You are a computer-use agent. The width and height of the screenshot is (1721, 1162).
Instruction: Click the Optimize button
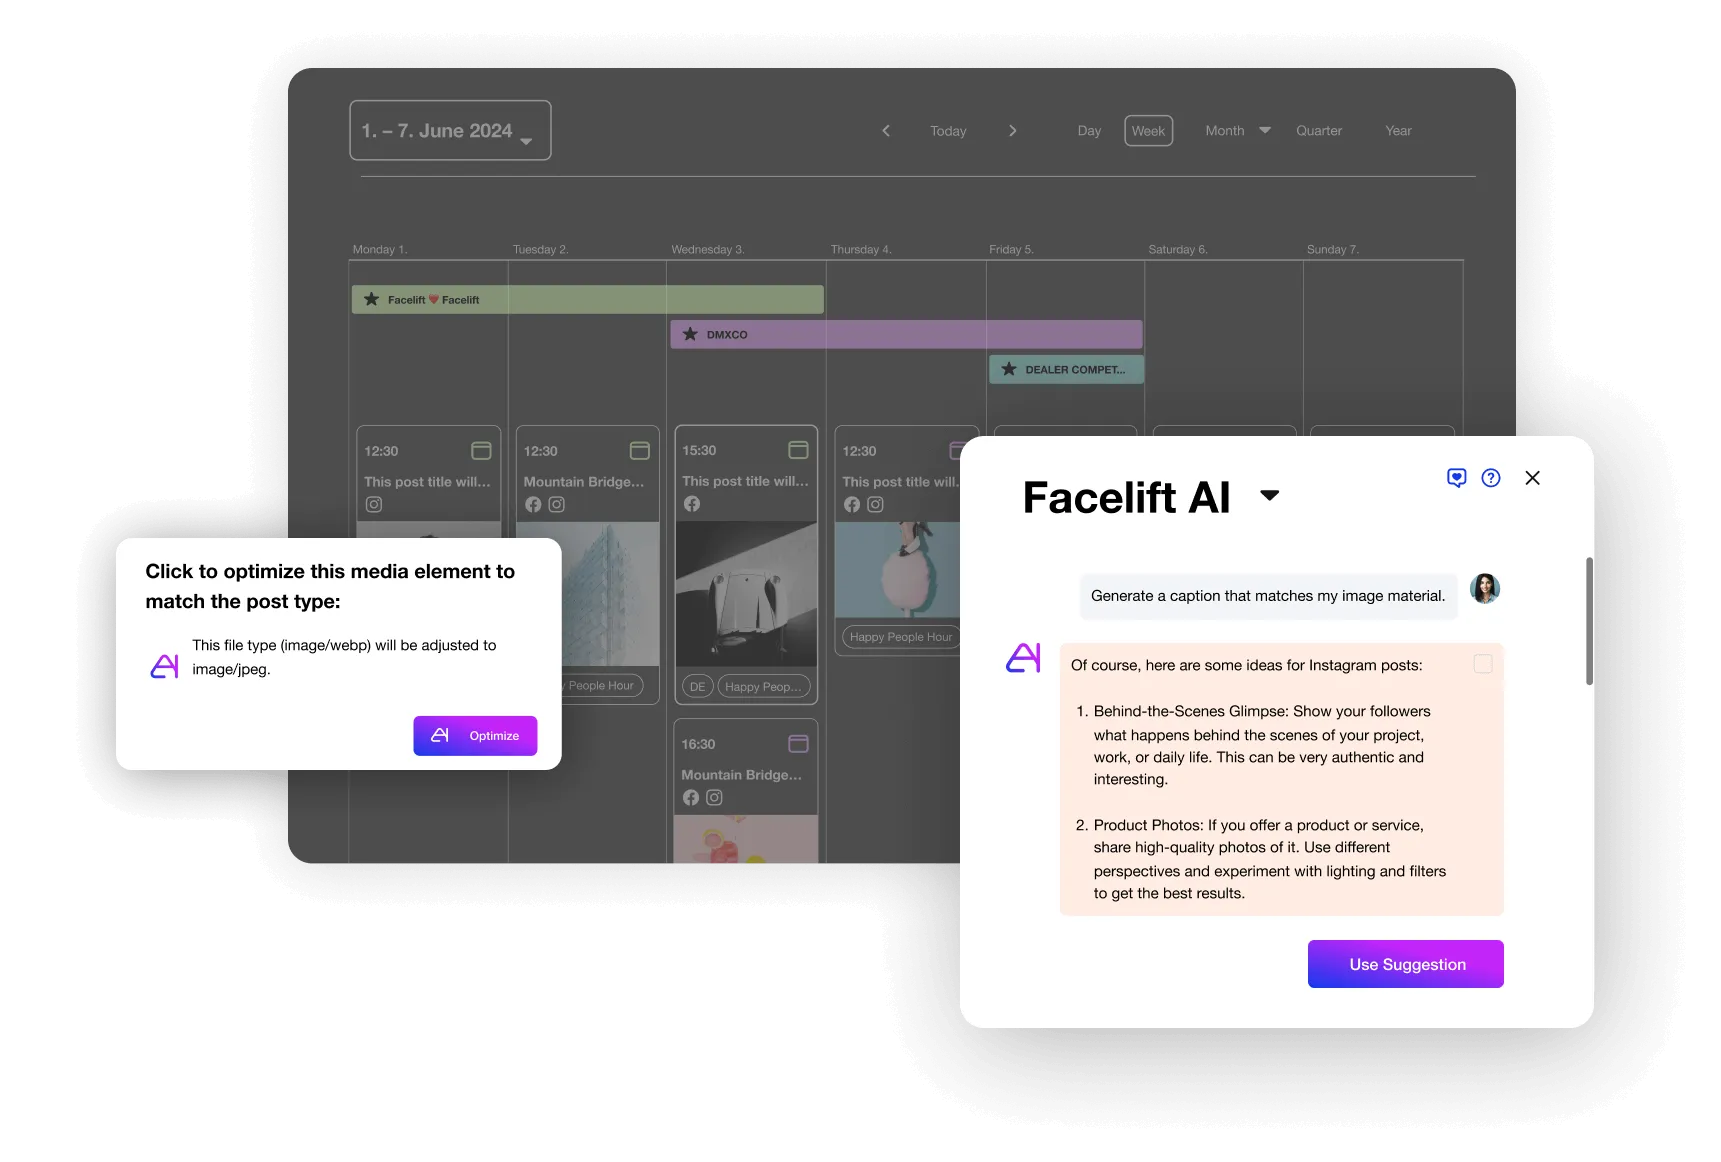(475, 736)
